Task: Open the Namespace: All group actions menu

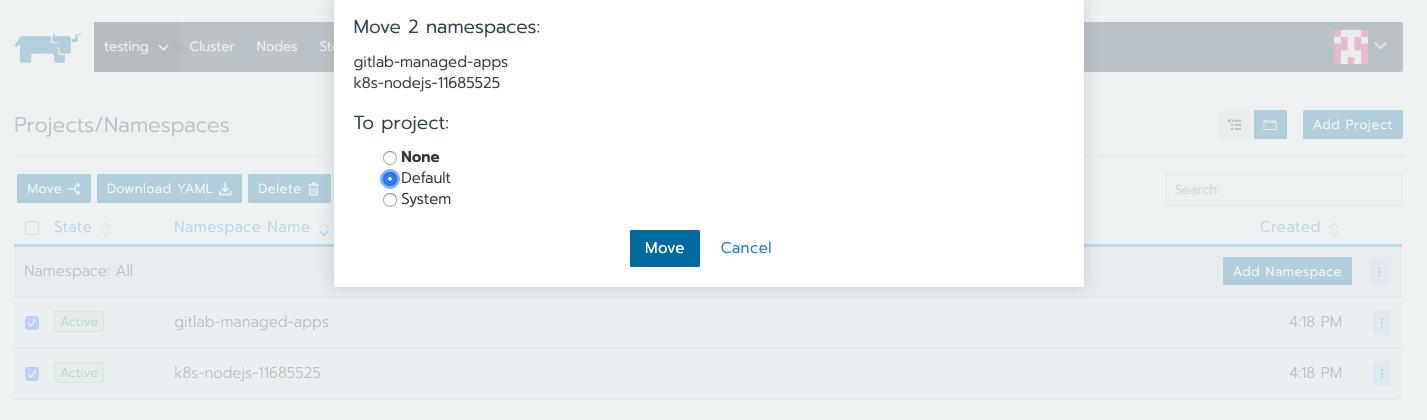Action: click(x=1379, y=271)
